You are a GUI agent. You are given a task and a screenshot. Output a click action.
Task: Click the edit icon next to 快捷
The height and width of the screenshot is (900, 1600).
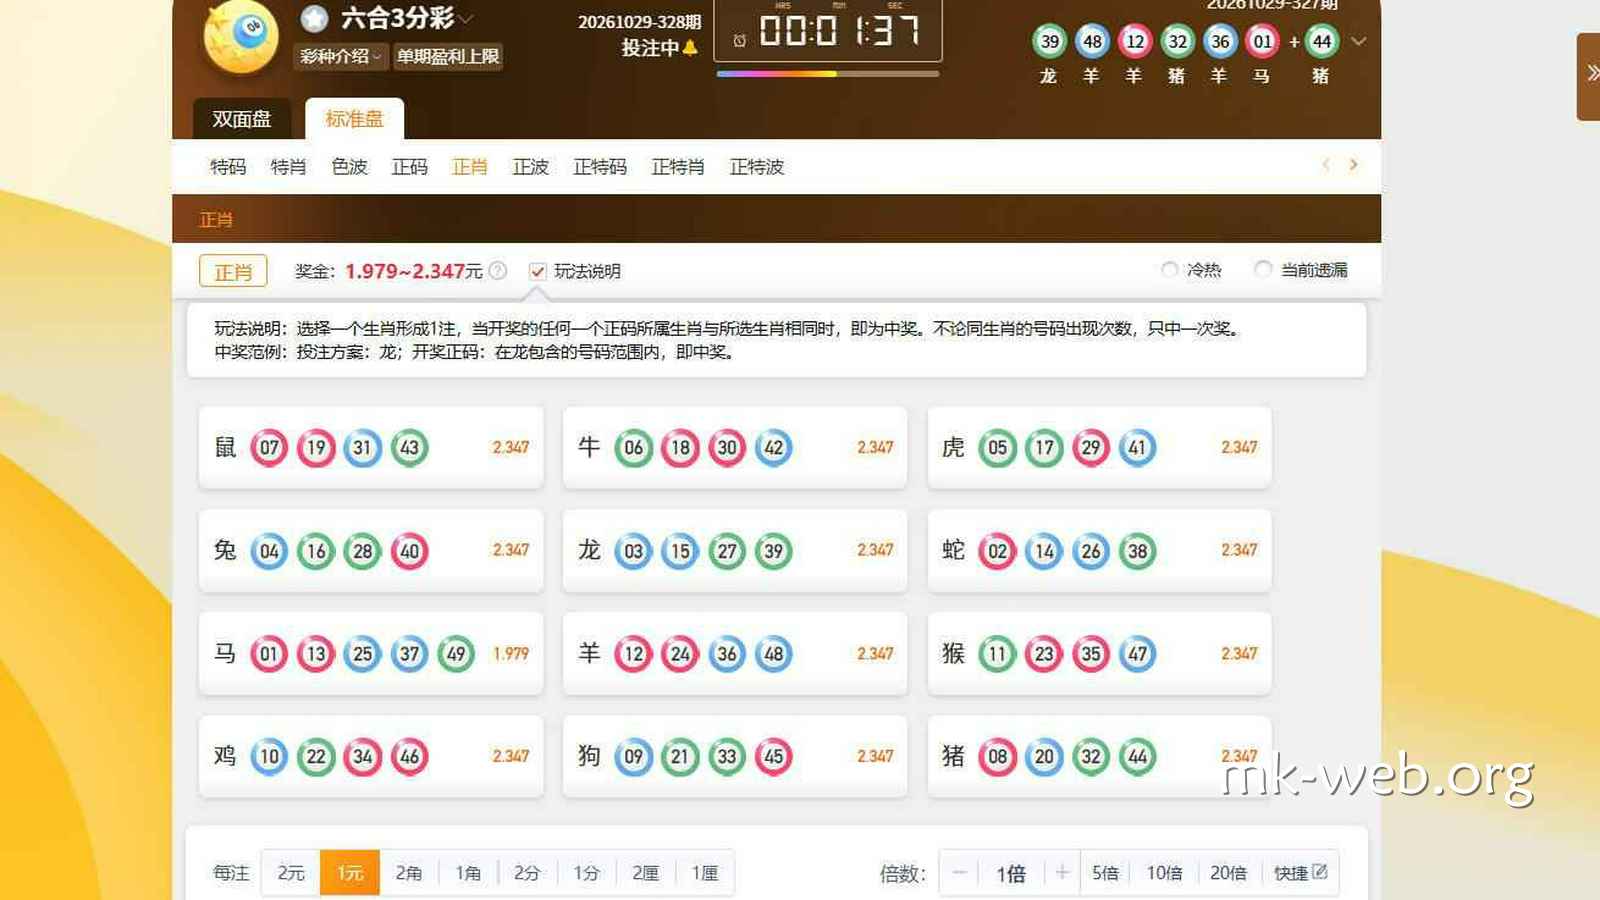coord(1320,872)
